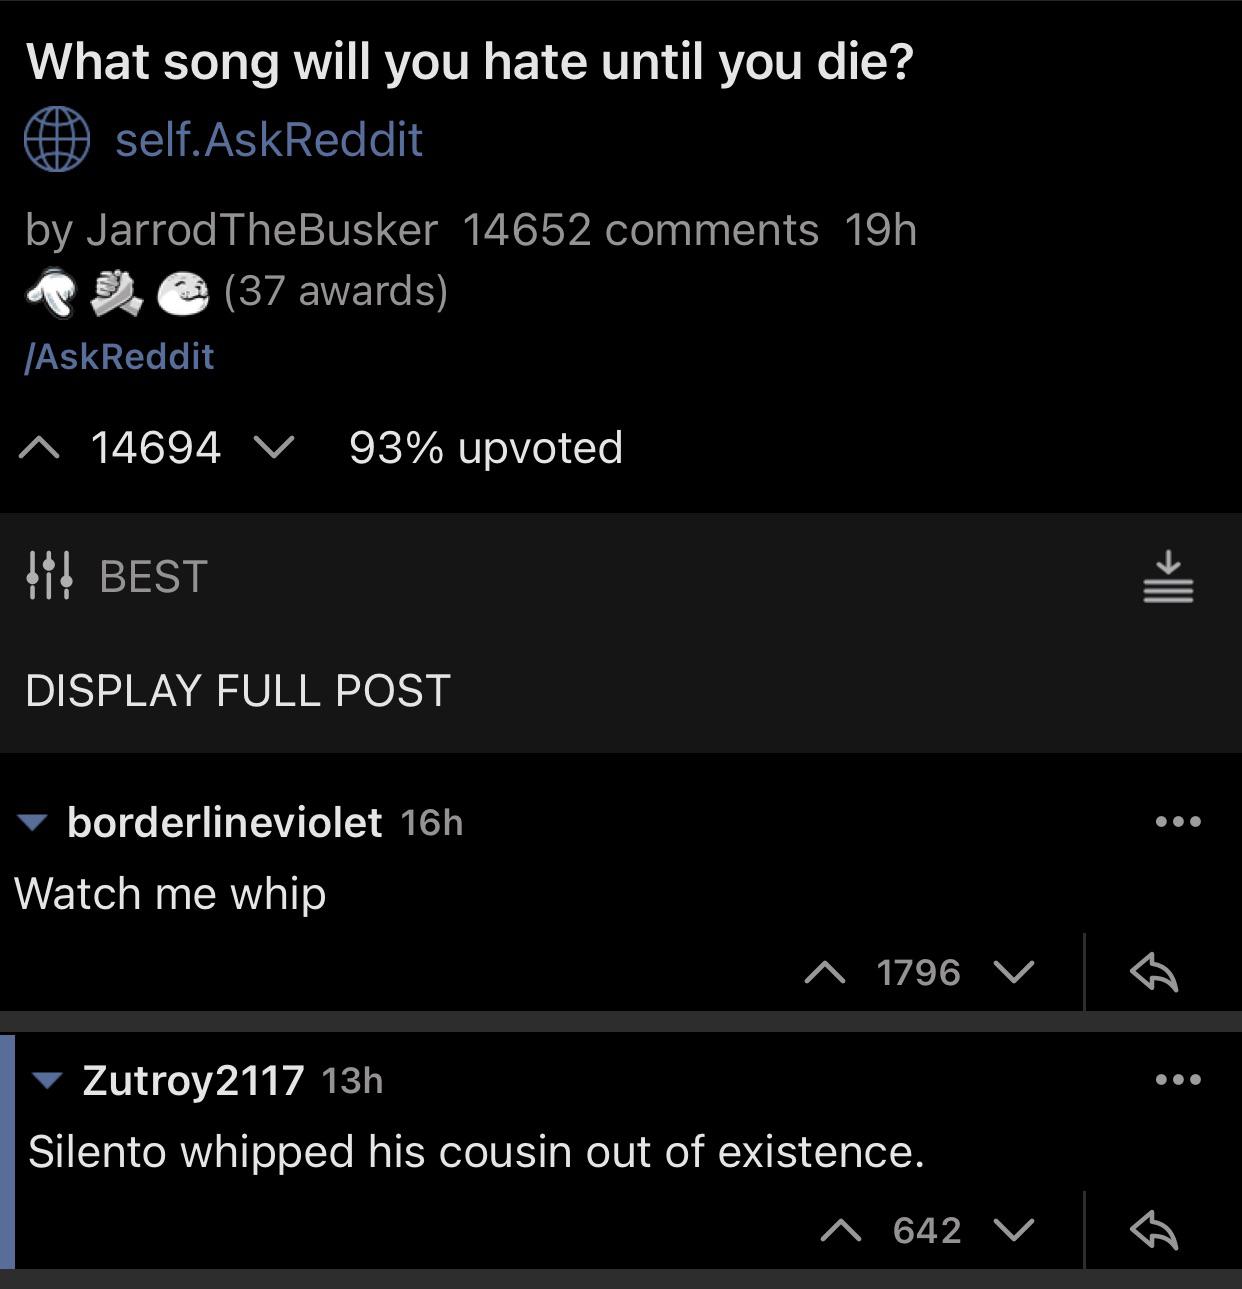Viewport: 1242px width, 1289px height.
Task: Downvote Zutroy2117's Silento comment
Action: pyautogui.click(x=1014, y=1230)
